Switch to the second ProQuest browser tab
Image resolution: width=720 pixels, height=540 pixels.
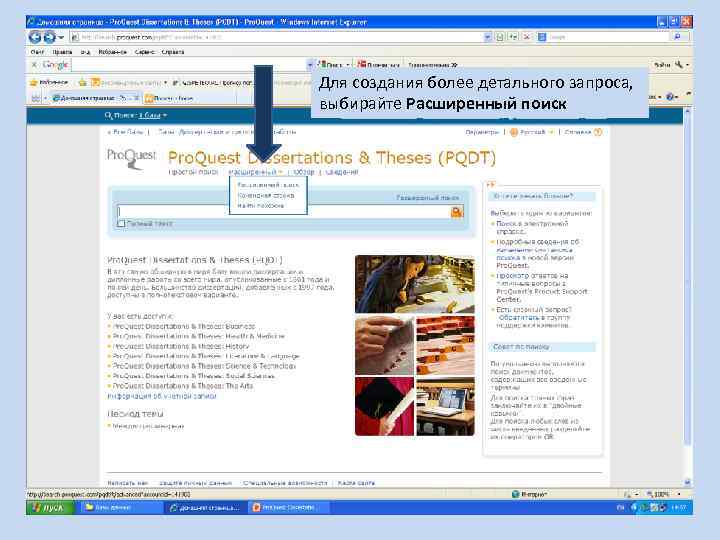click(x=189, y=98)
